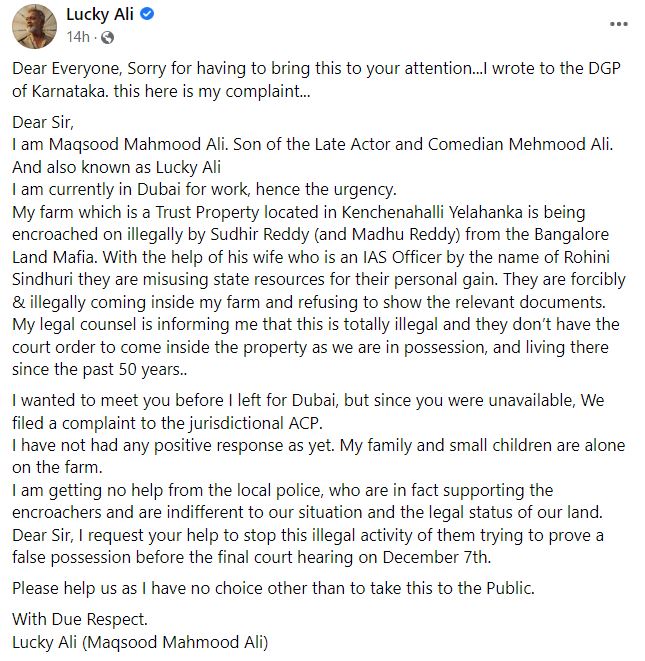
Task: Click the globe public-audience icon
Action: (x=108, y=38)
